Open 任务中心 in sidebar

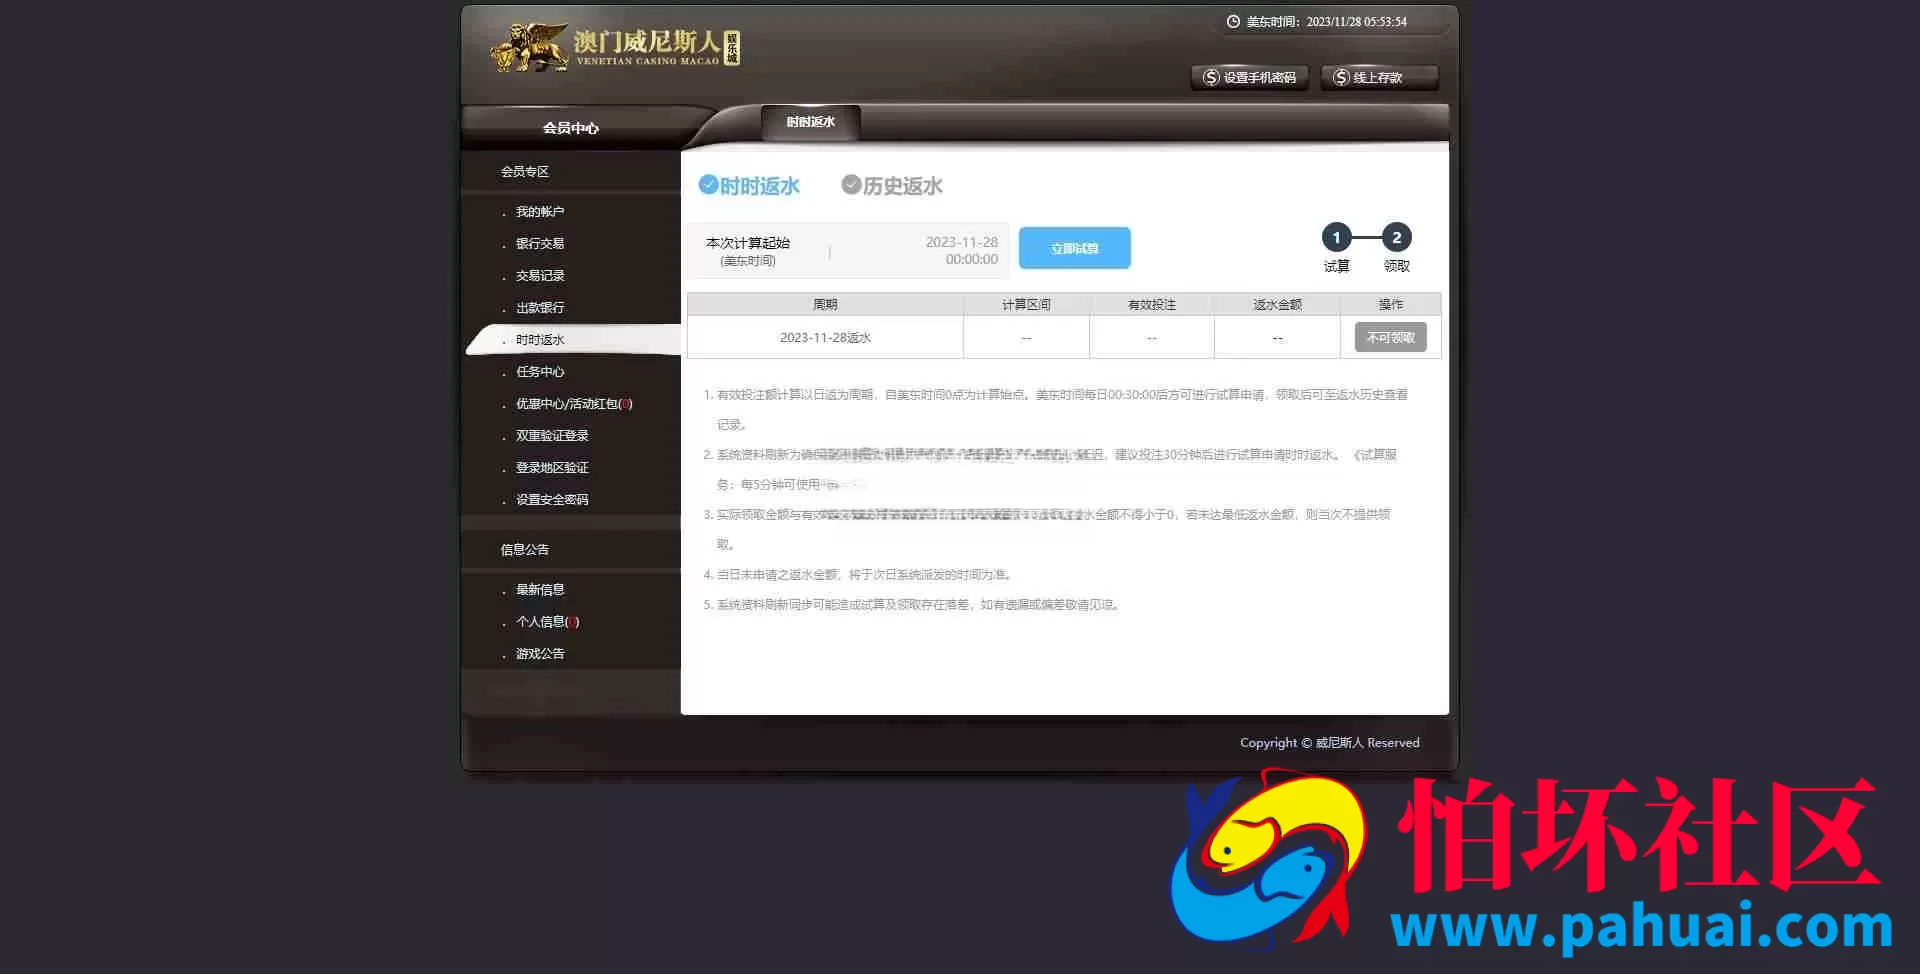click(x=540, y=372)
